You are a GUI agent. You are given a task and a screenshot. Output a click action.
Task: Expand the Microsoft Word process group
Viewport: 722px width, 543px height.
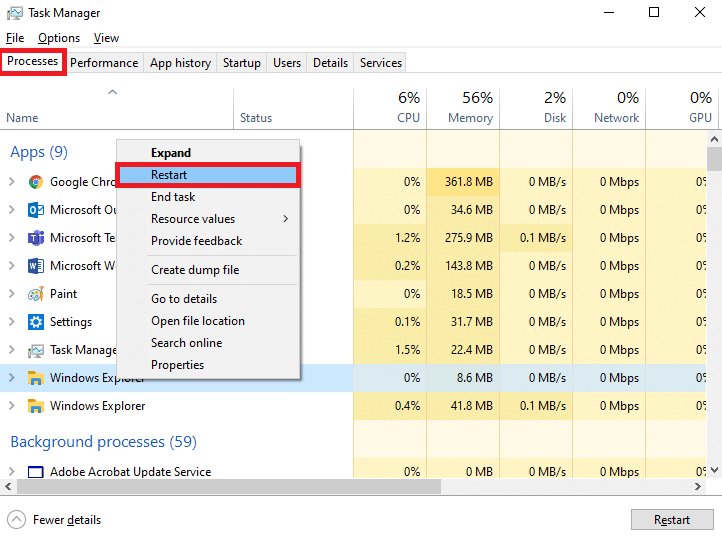[x=12, y=266]
